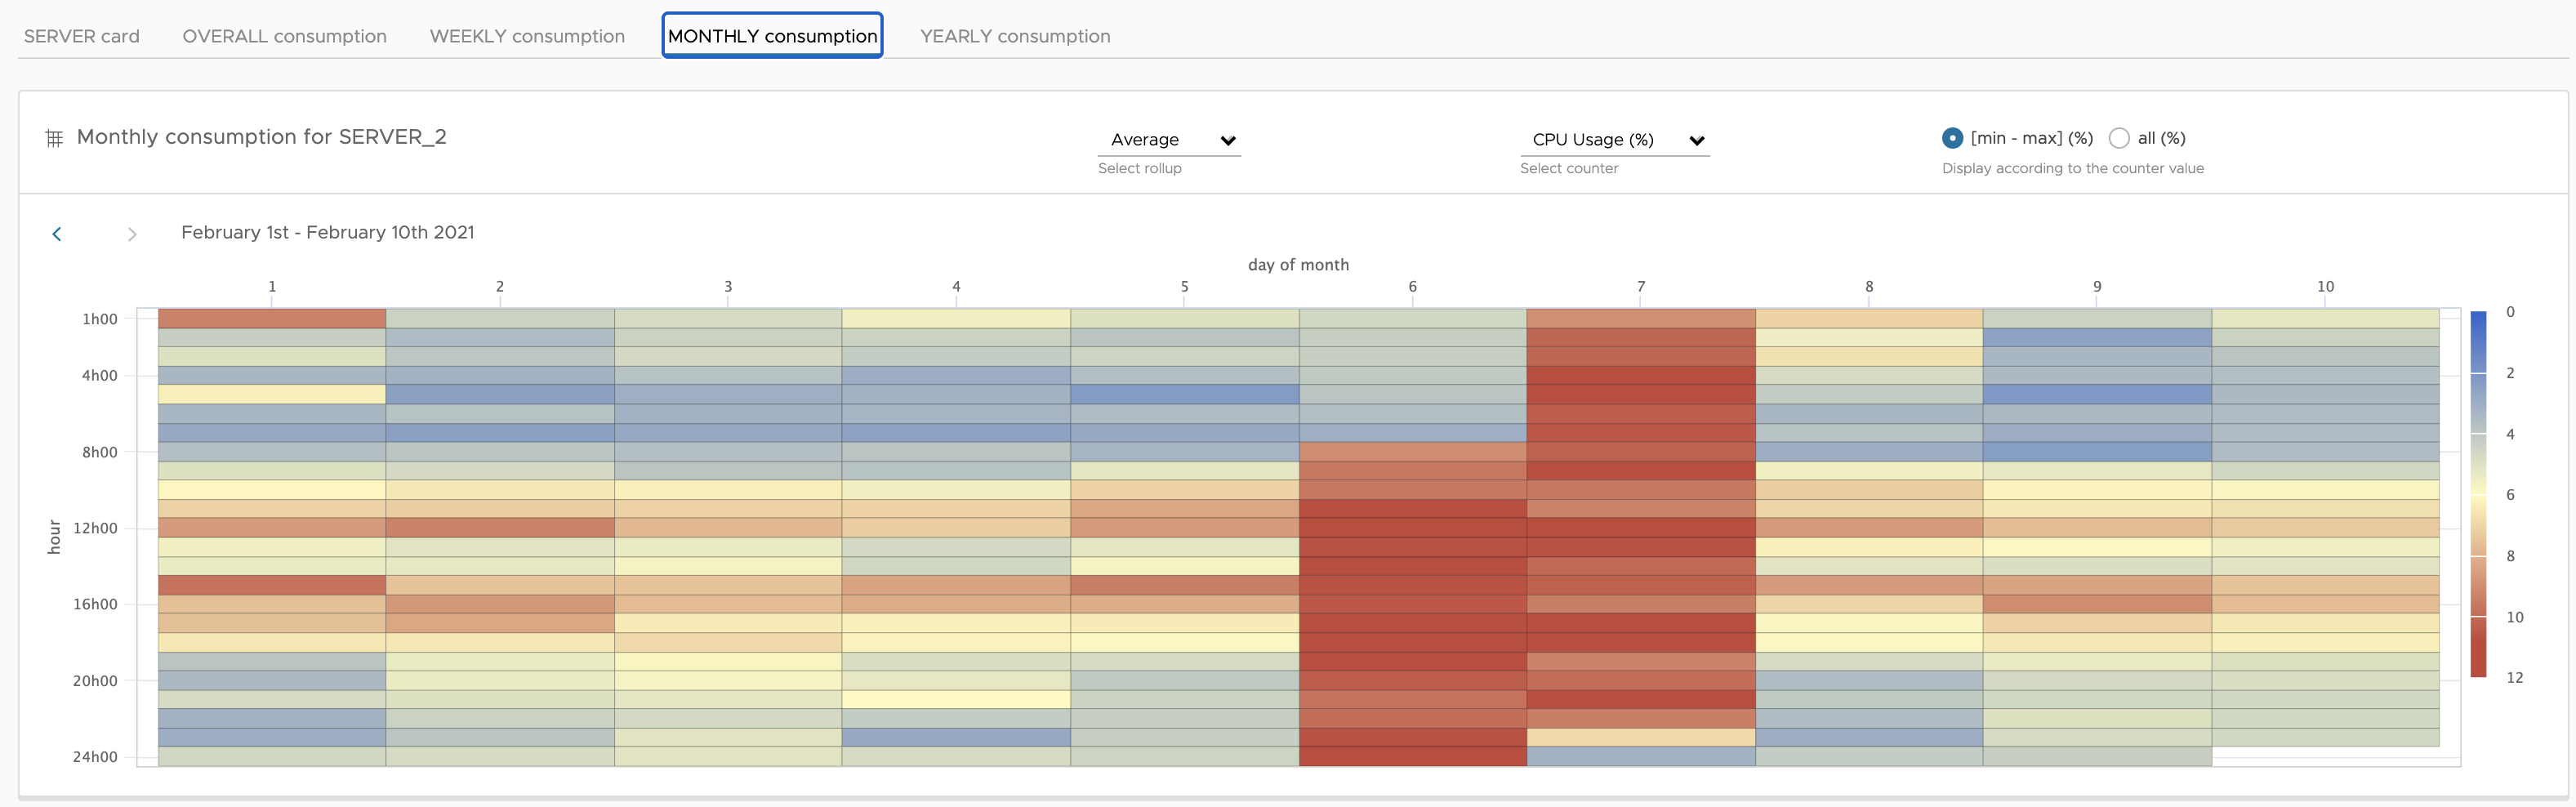This screenshot has width=2576, height=807.
Task: Click heatmap cell for day 6 at 24h00
Action: pyautogui.click(x=1412, y=757)
